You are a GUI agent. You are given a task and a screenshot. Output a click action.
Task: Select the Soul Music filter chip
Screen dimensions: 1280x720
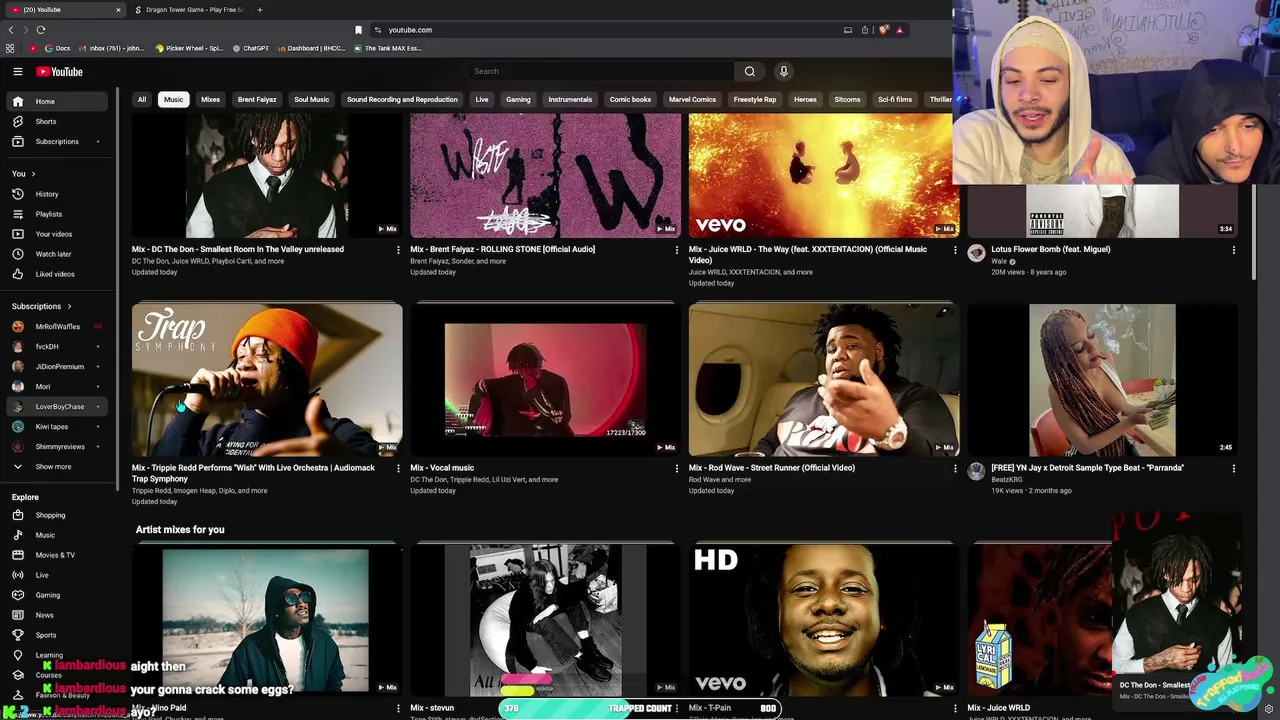coord(311,99)
